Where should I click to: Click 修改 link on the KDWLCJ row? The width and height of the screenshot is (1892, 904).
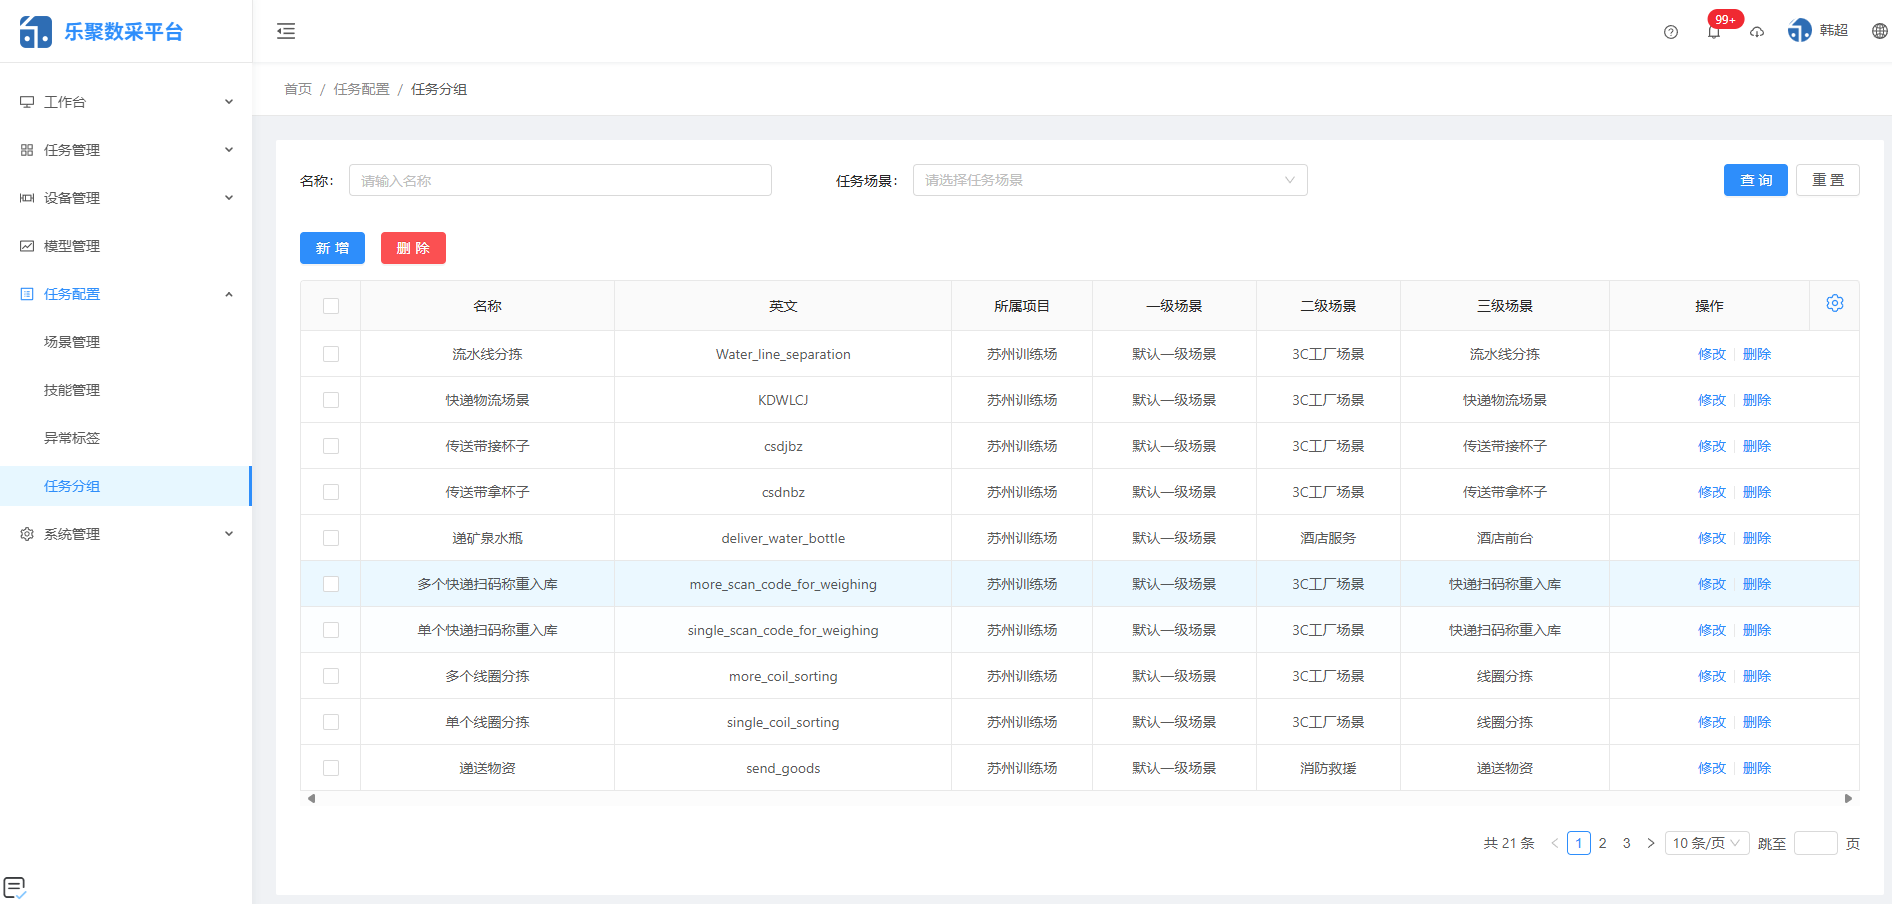click(1711, 399)
